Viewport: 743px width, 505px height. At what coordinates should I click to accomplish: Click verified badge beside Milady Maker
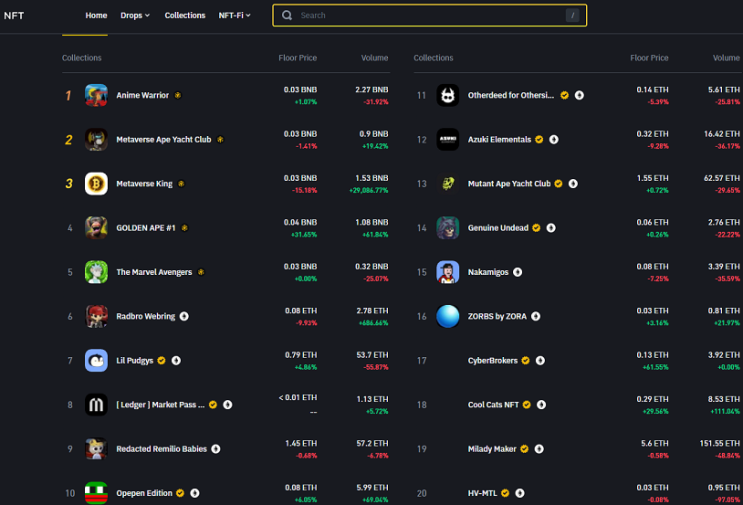coord(524,449)
